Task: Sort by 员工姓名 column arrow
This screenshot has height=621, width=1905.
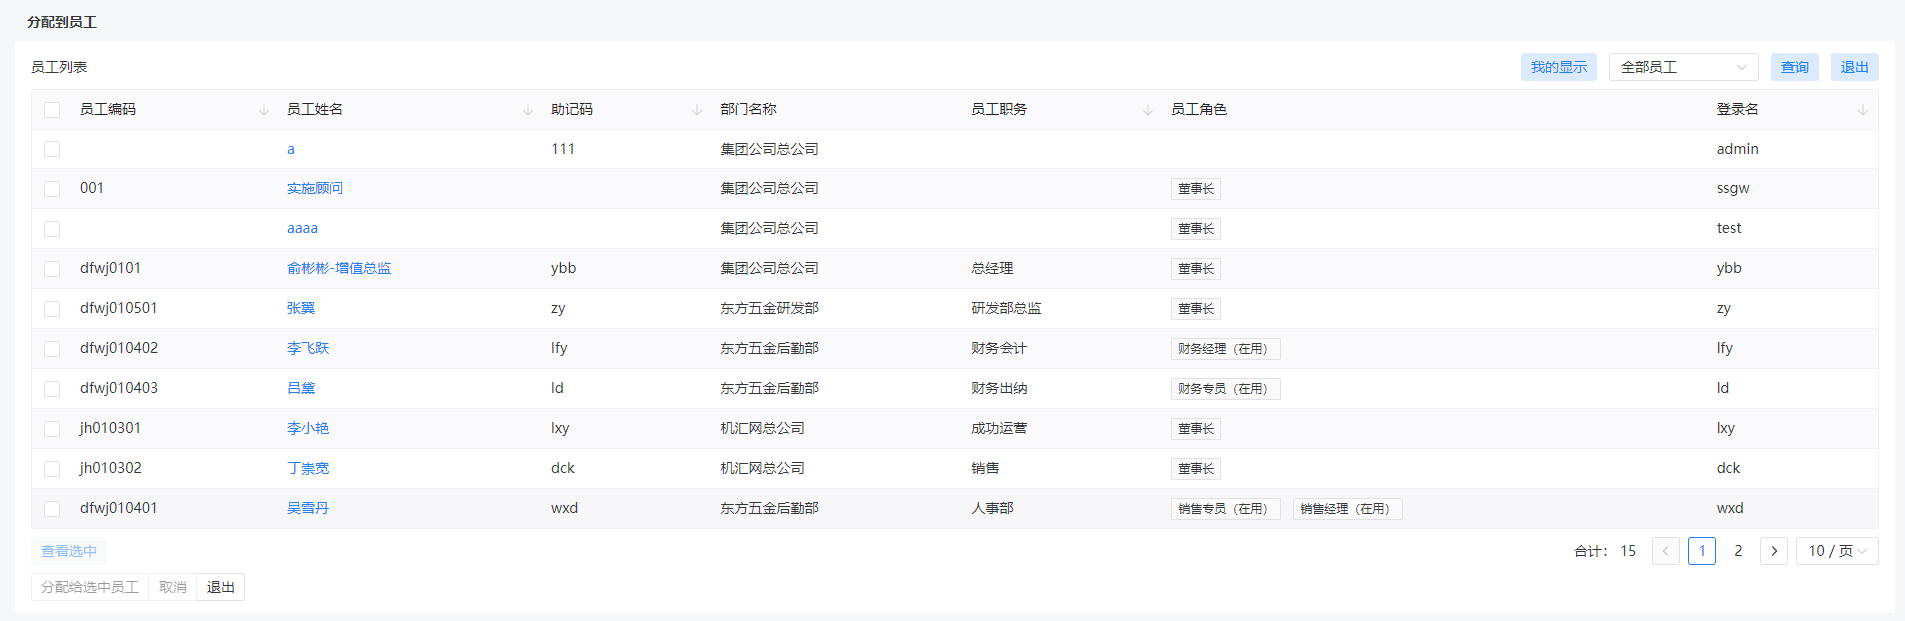Action: [x=528, y=110]
